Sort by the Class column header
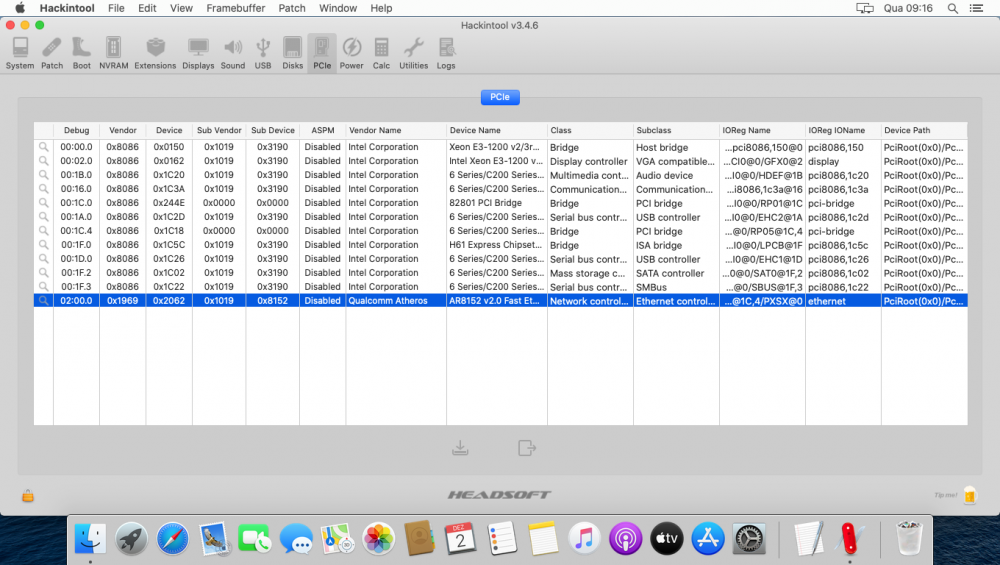Screen dimensions: 1000x565 point(591,130)
